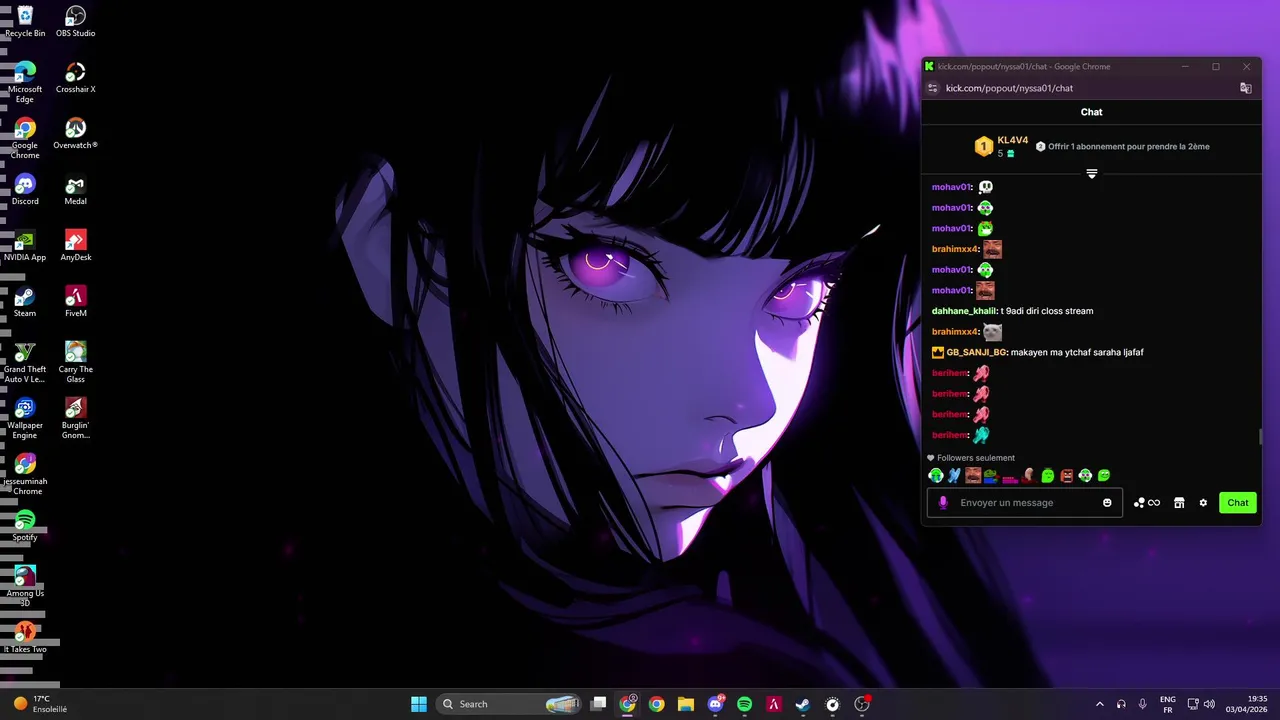Open the Kick shop storefront icon
This screenshot has width=1280, height=720.
tap(1179, 503)
